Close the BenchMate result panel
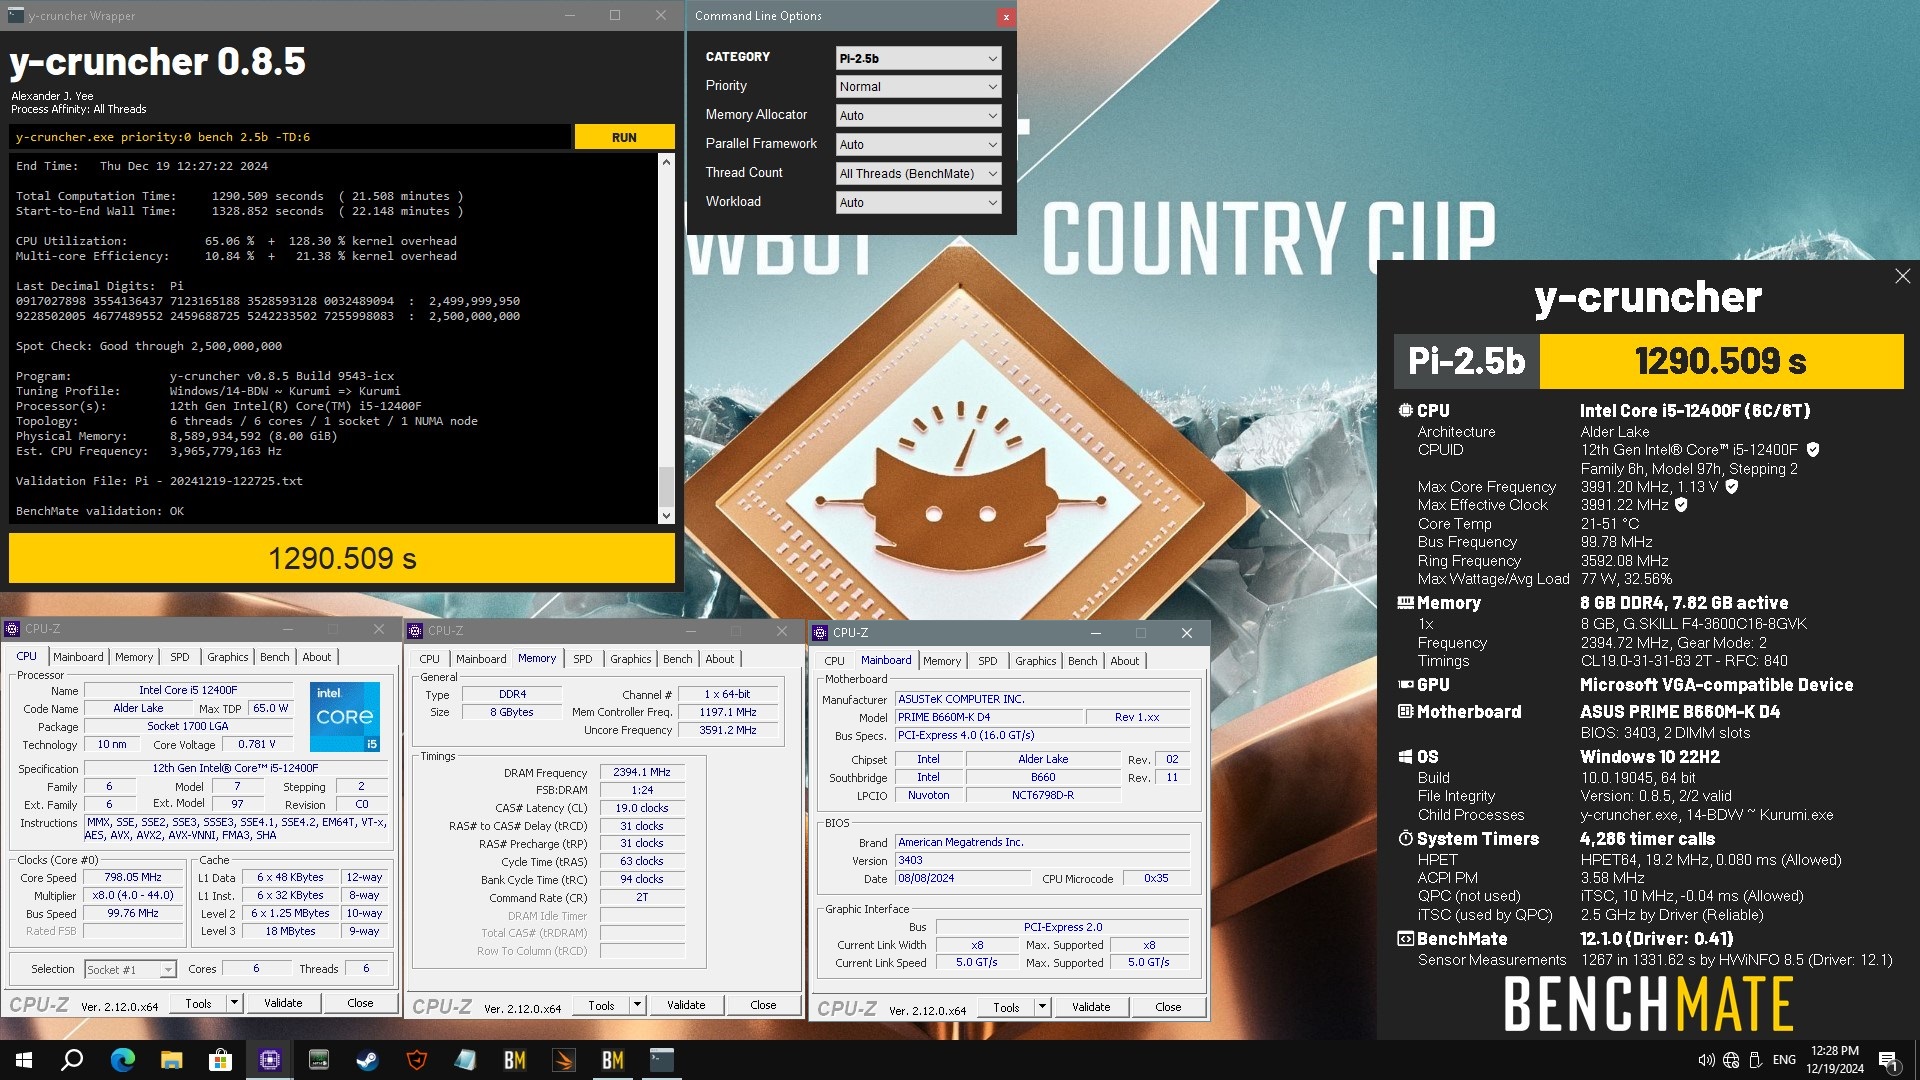Image resolution: width=1920 pixels, height=1080 pixels. point(1902,277)
